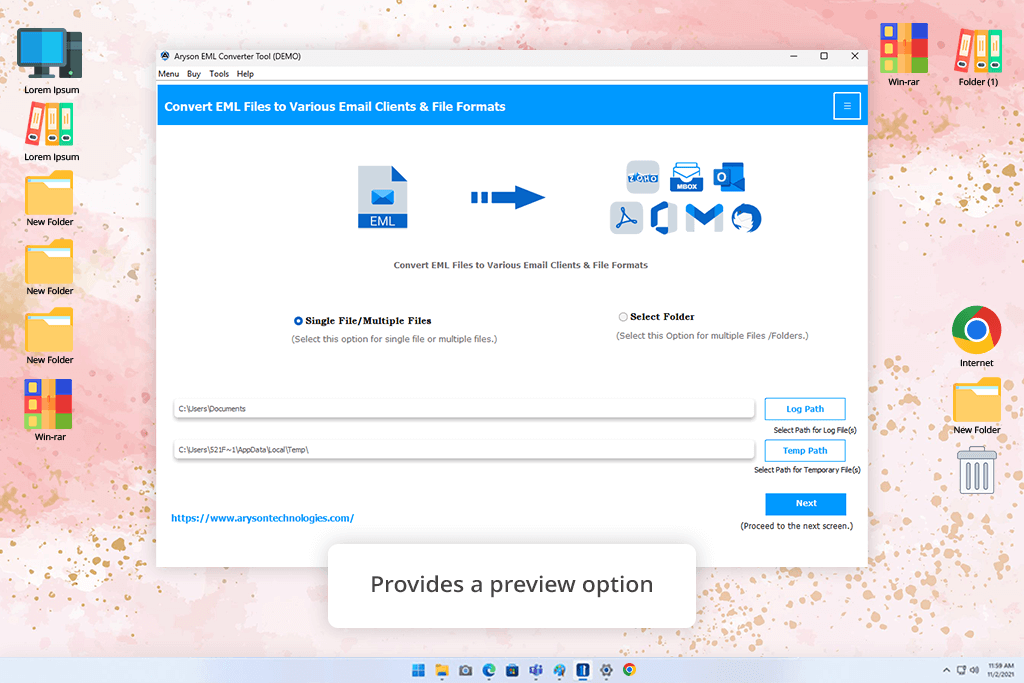Viewport: 1024px width, 683px height.
Task: Launch Chrome from the taskbar
Action: (630, 670)
